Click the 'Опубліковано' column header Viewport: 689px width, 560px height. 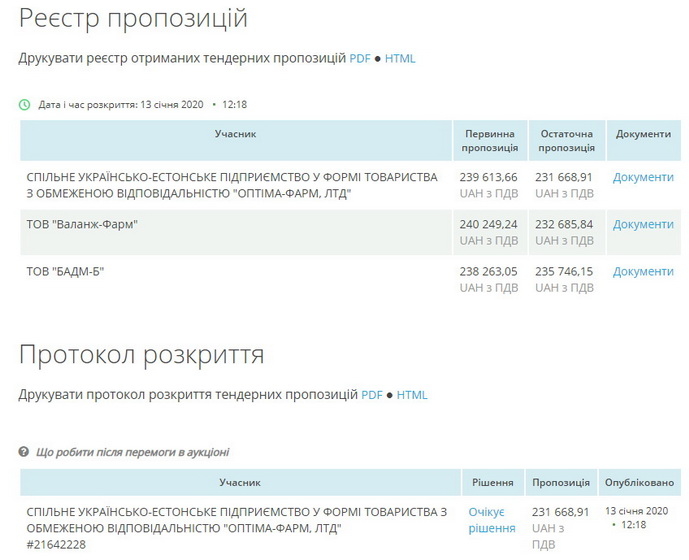pyautogui.click(x=639, y=482)
